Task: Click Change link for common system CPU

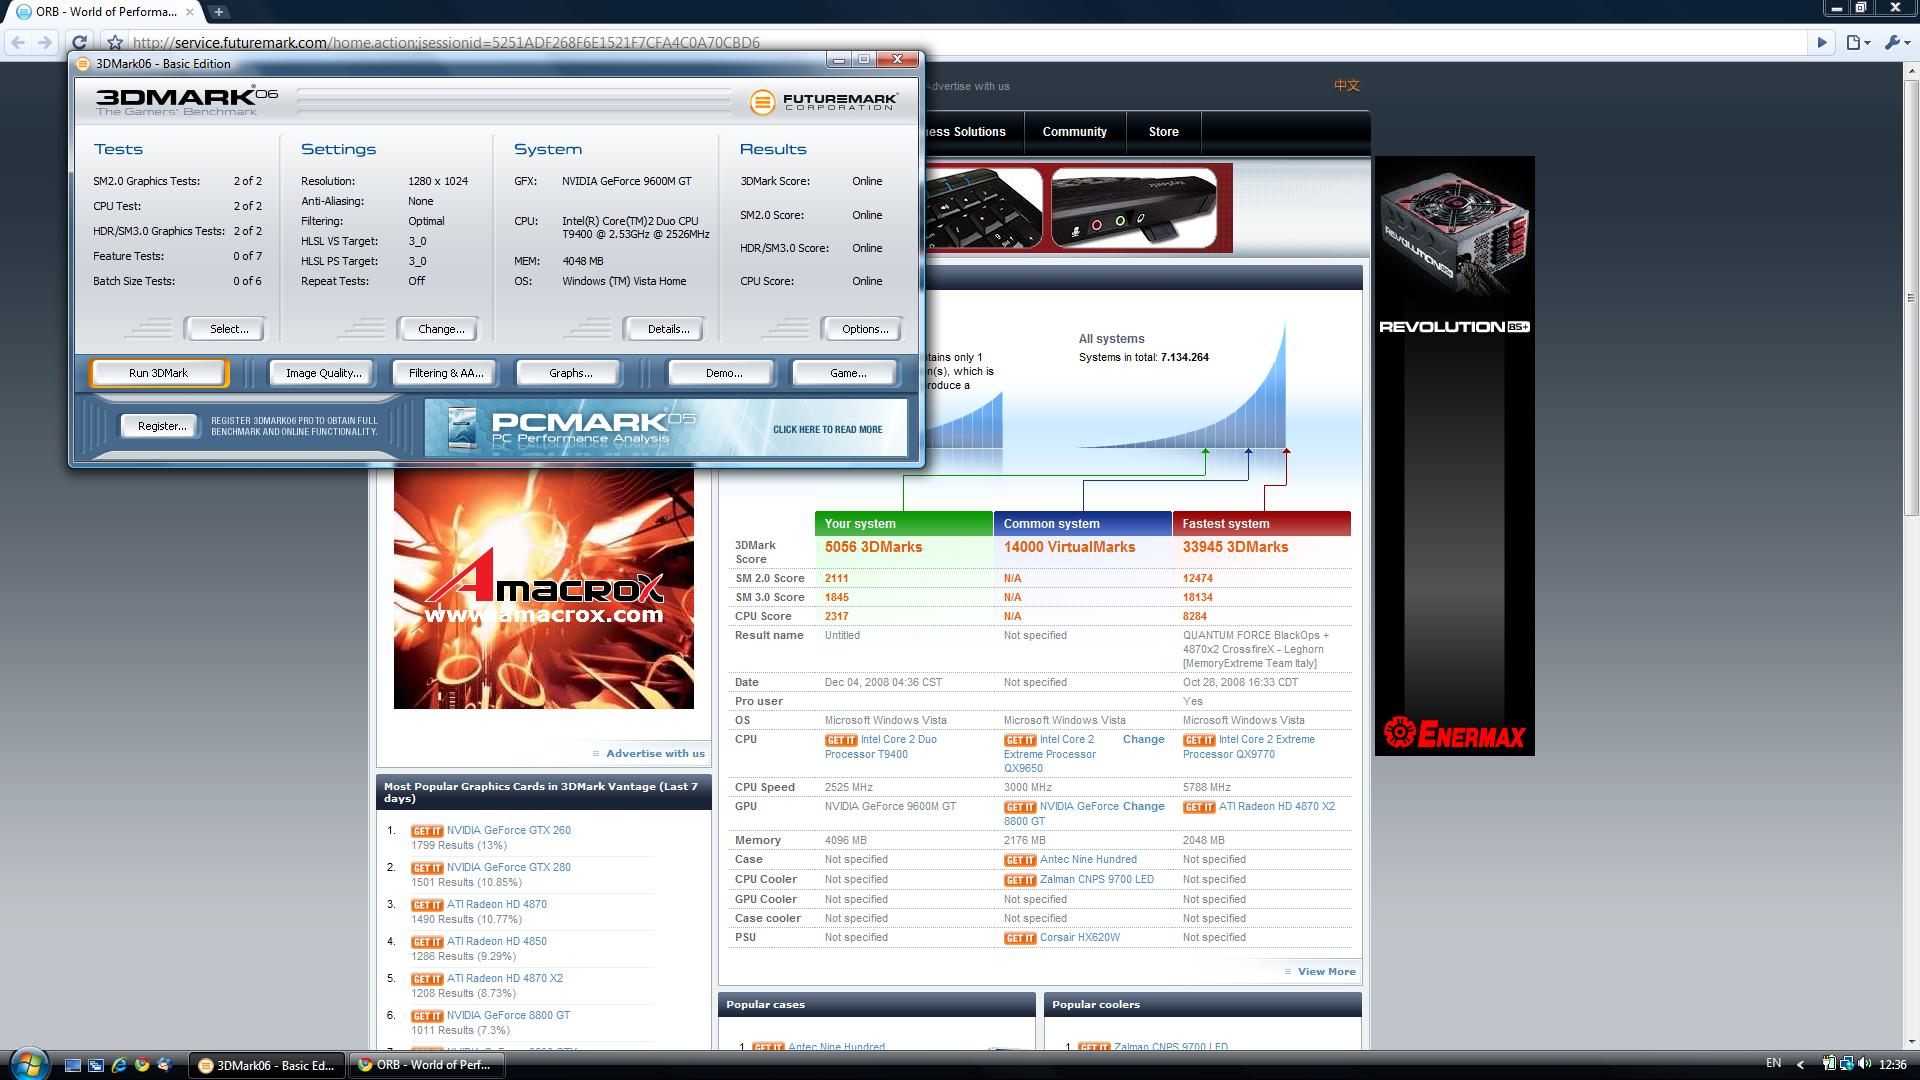Action: click(1143, 740)
